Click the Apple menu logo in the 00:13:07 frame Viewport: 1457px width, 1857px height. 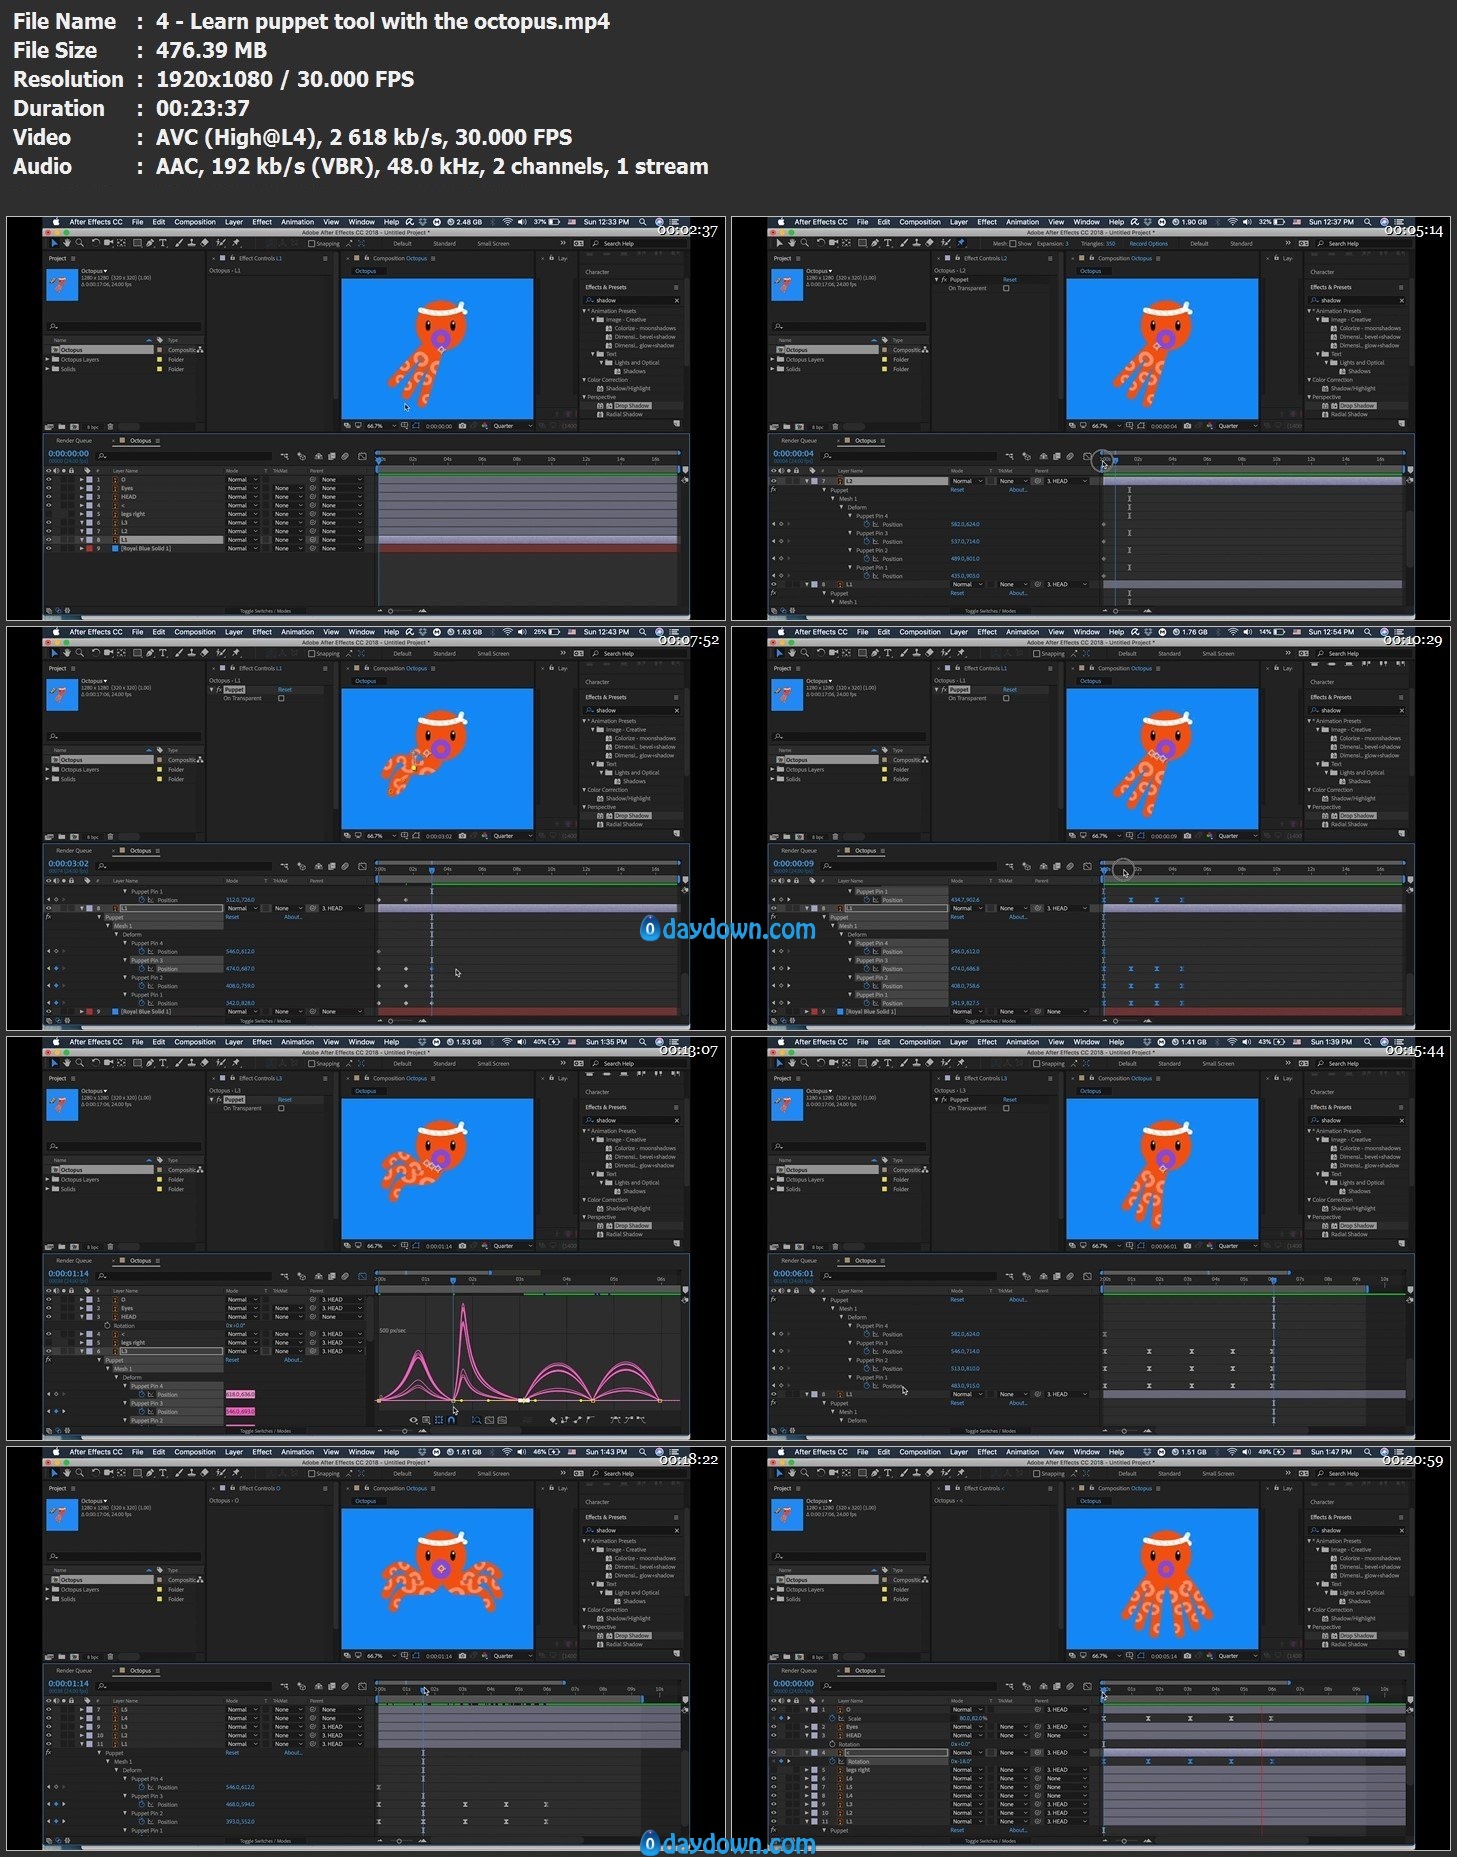56,1042
